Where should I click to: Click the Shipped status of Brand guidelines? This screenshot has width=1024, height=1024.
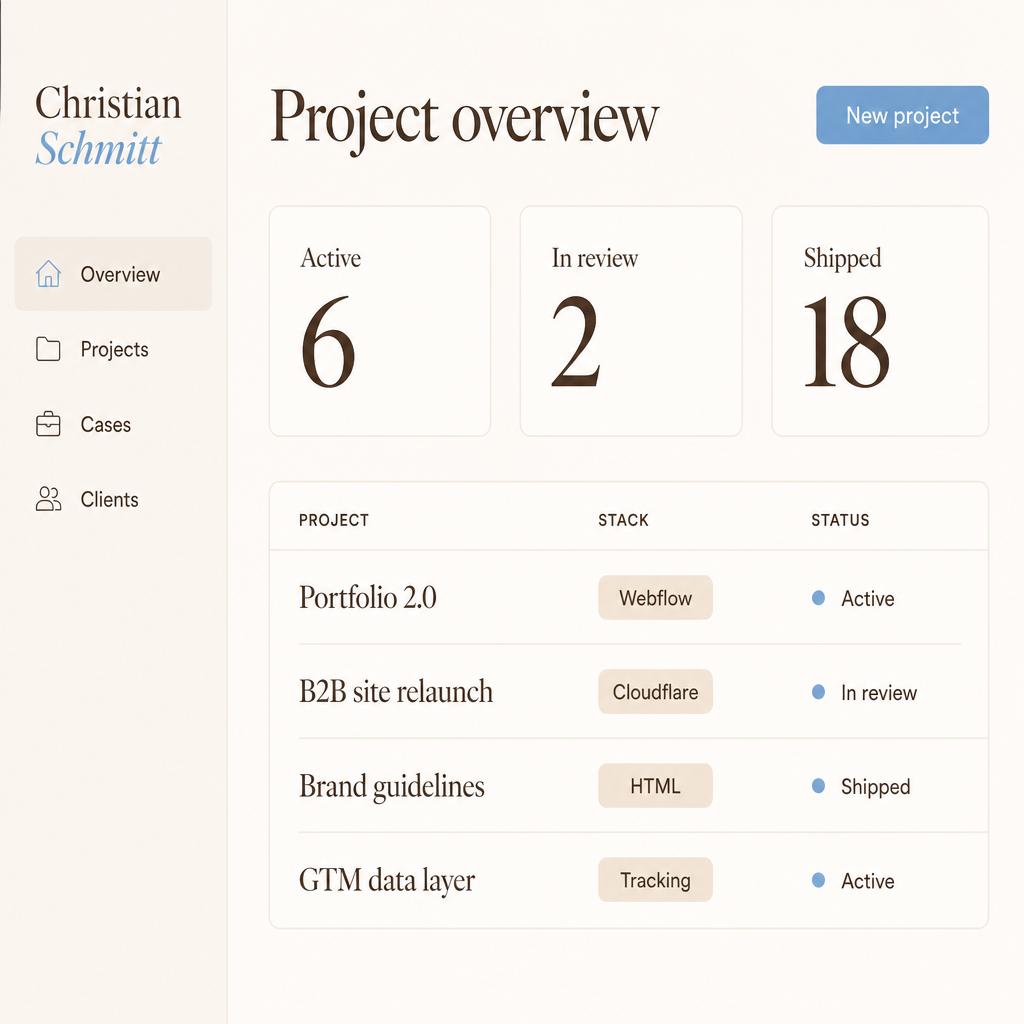tap(875, 787)
